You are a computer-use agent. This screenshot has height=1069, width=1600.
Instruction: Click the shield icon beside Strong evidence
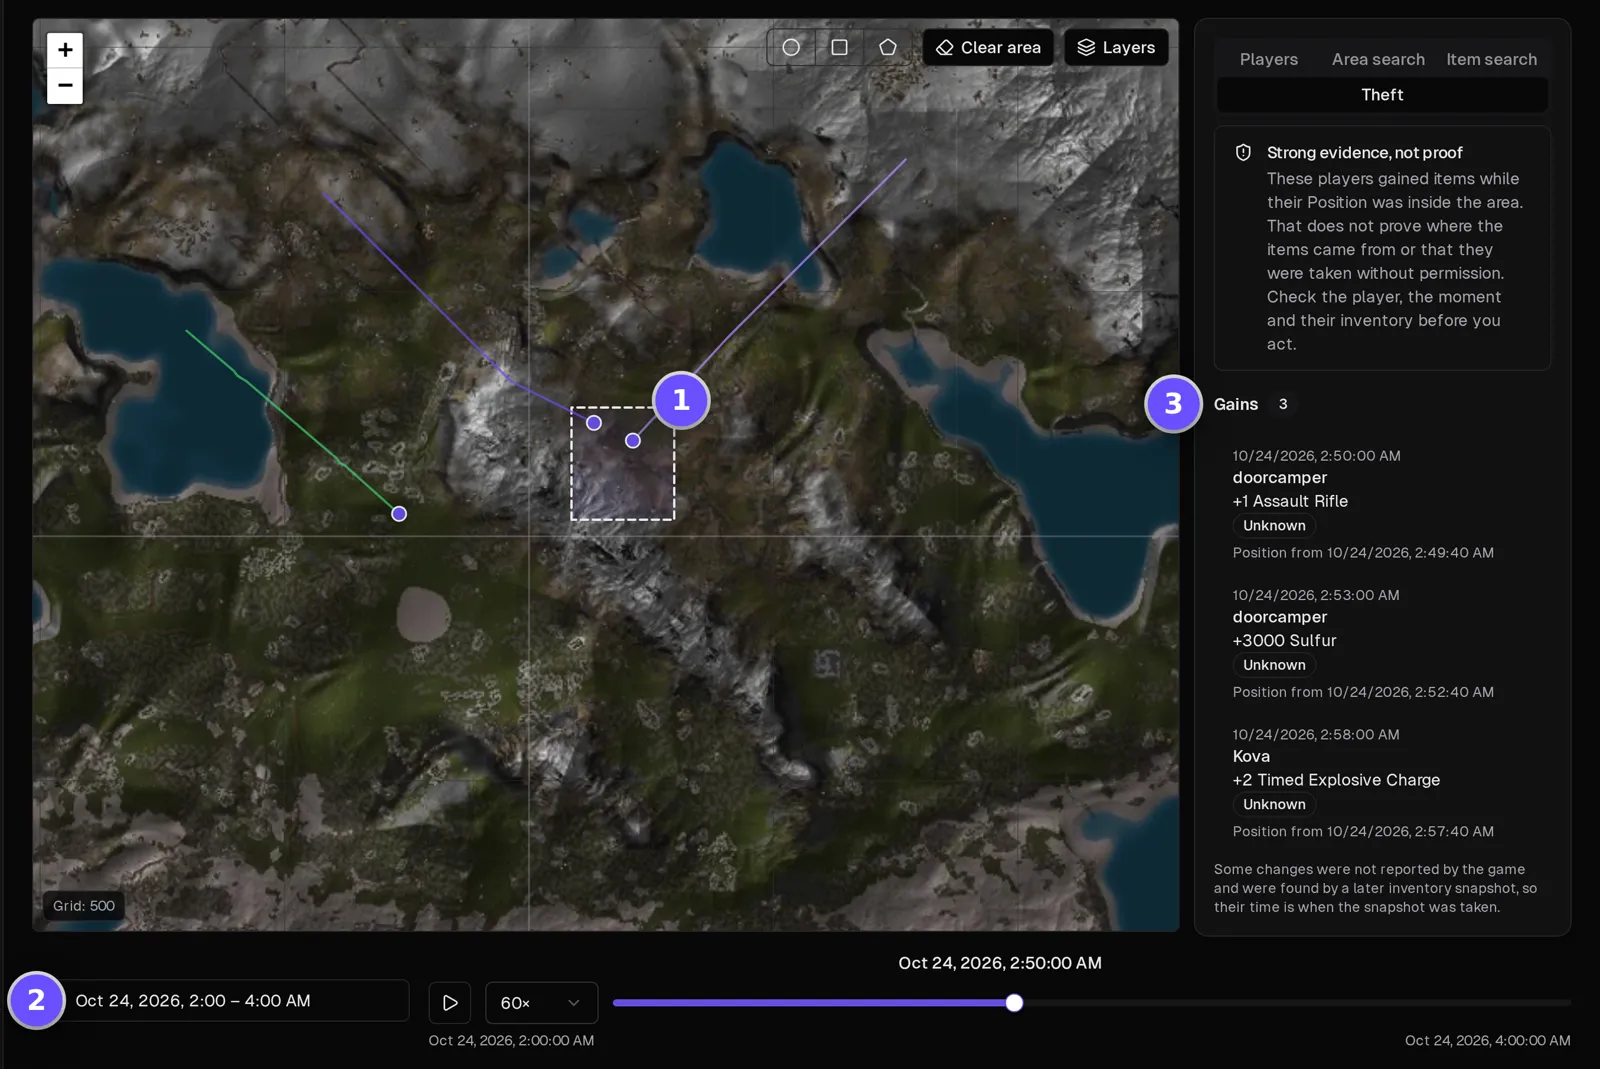pyautogui.click(x=1243, y=152)
